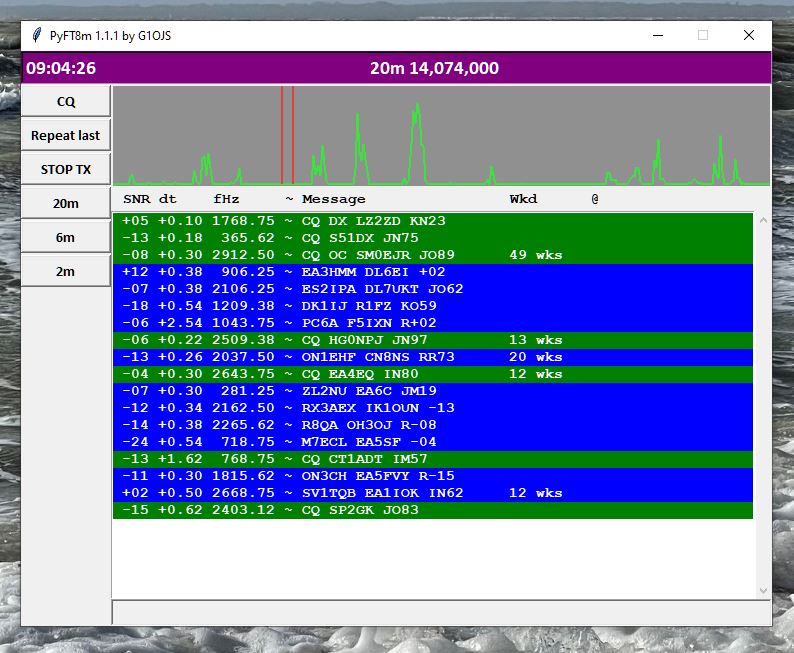794x653 pixels.
Task: Send a CQ call with CQ button
Action: click(x=66, y=101)
